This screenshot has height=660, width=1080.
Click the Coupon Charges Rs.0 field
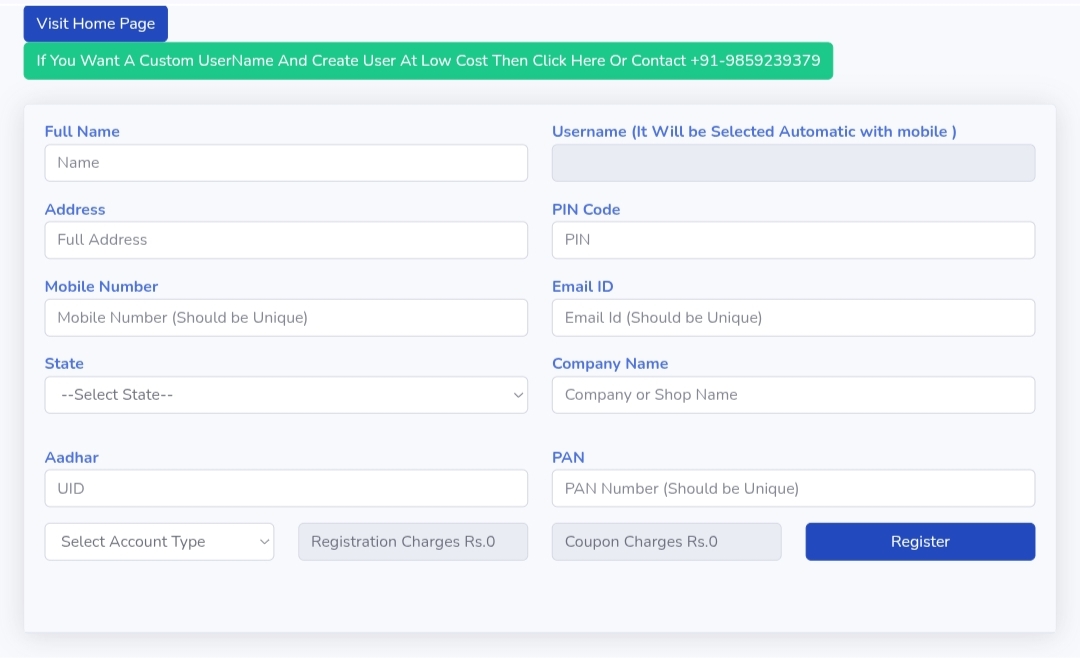coord(666,542)
